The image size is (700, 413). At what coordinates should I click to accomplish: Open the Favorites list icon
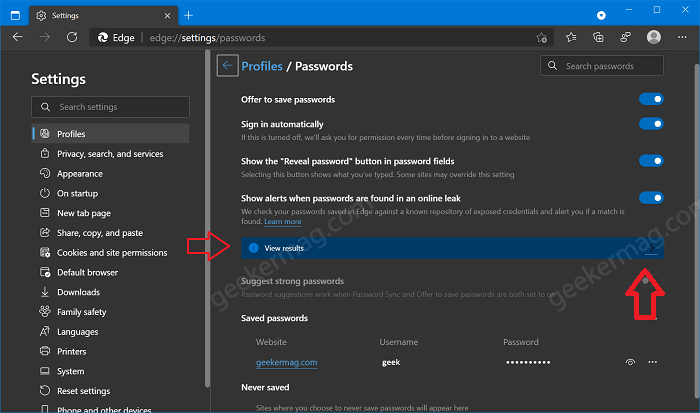click(x=571, y=37)
